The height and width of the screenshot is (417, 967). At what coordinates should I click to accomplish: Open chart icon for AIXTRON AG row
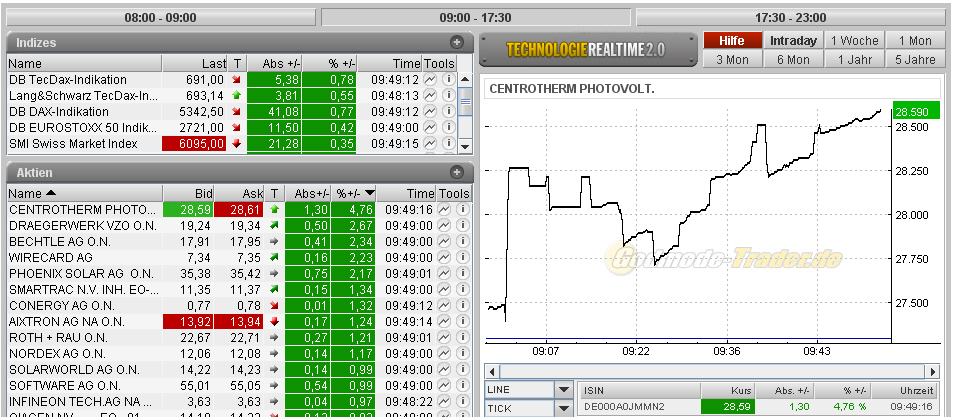pyautogui.click(x=443, y=322)
